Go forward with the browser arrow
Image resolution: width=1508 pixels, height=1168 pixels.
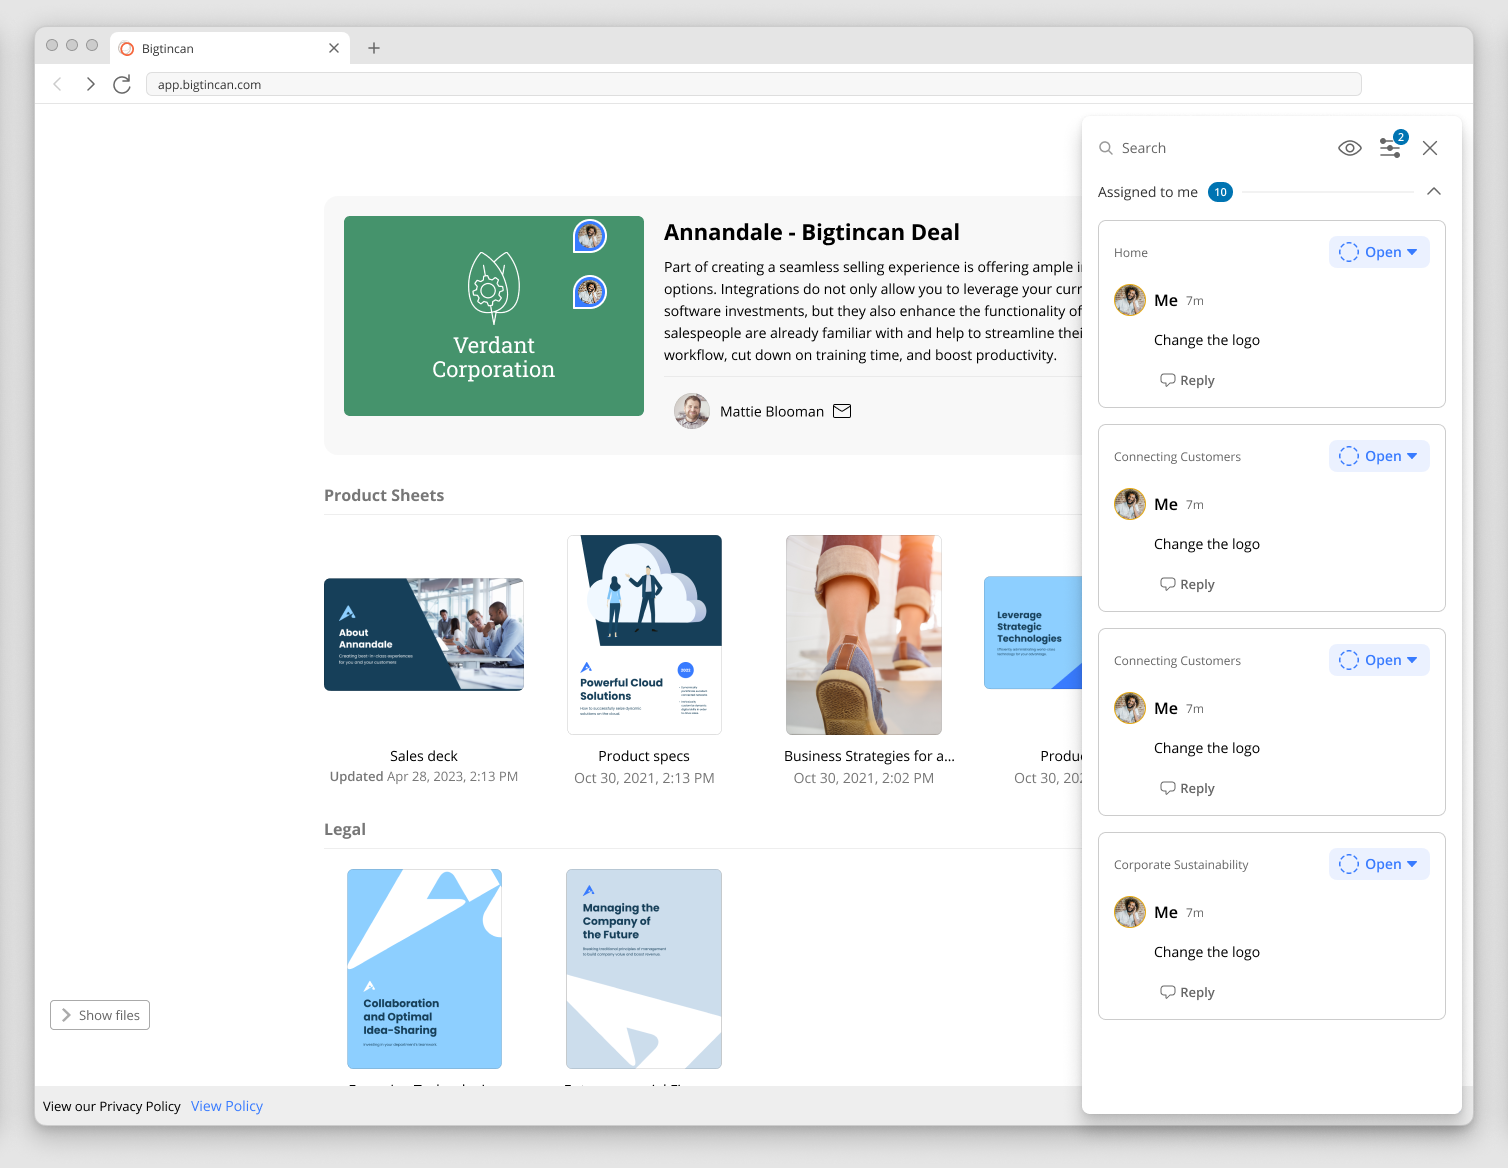(x=91, y=84)
